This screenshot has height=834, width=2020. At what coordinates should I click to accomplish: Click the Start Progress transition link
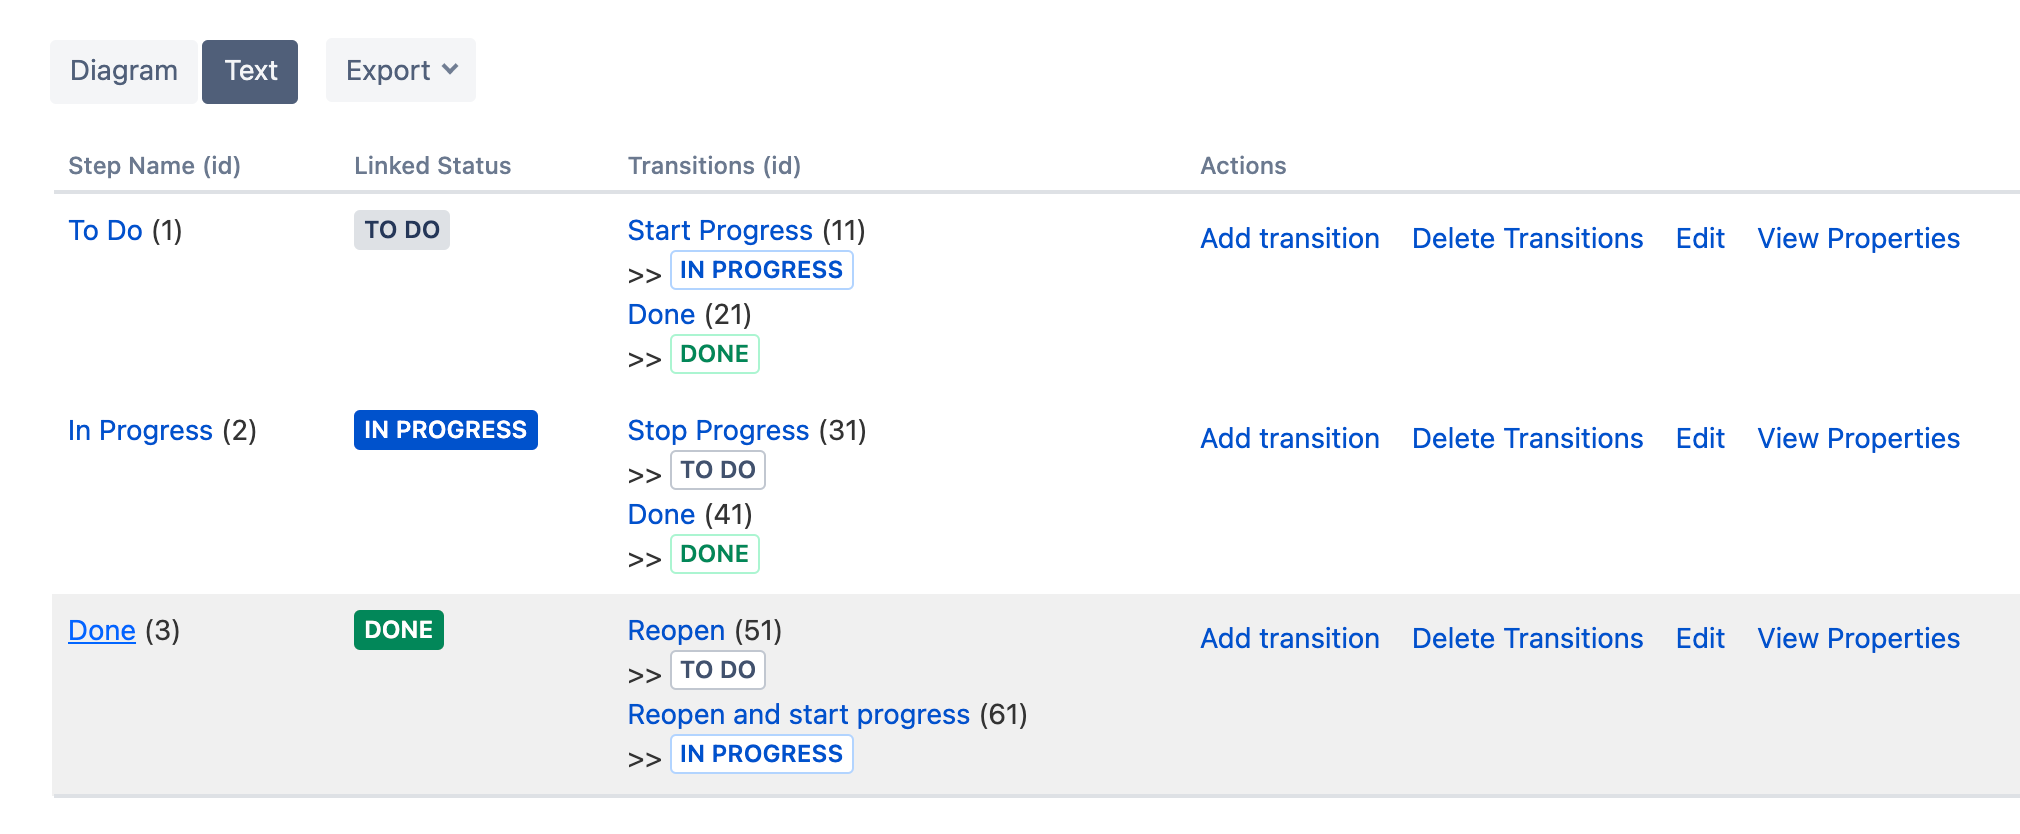(x=720, y=231)
